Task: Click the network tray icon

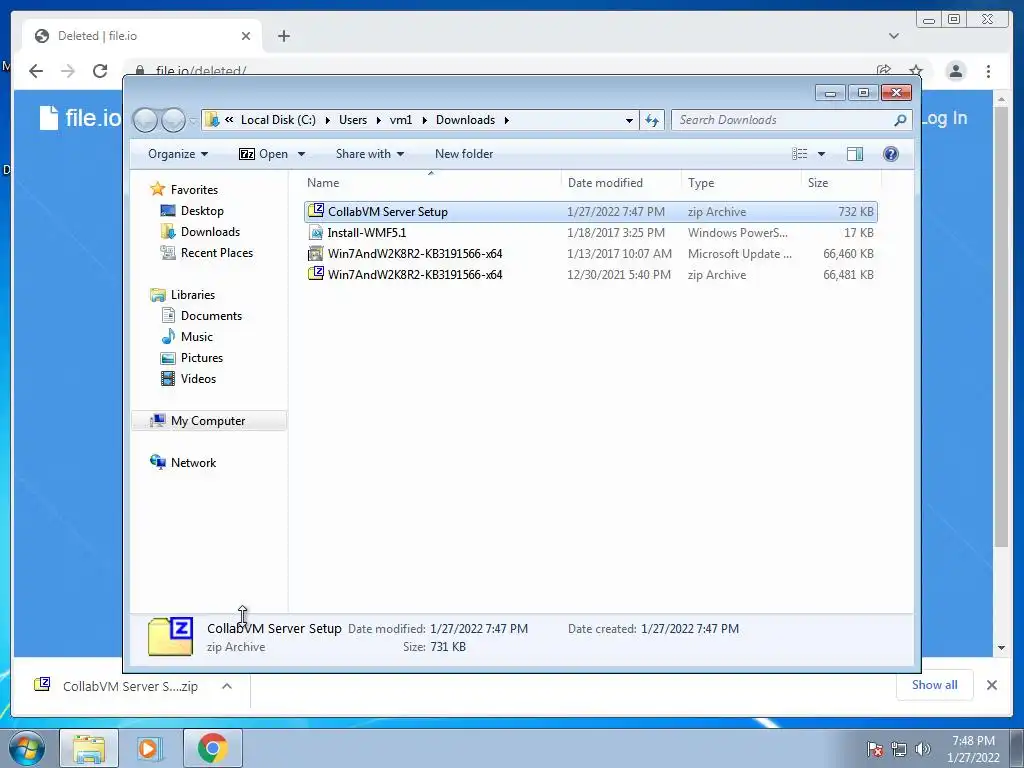Action: (x=899, y=749)
